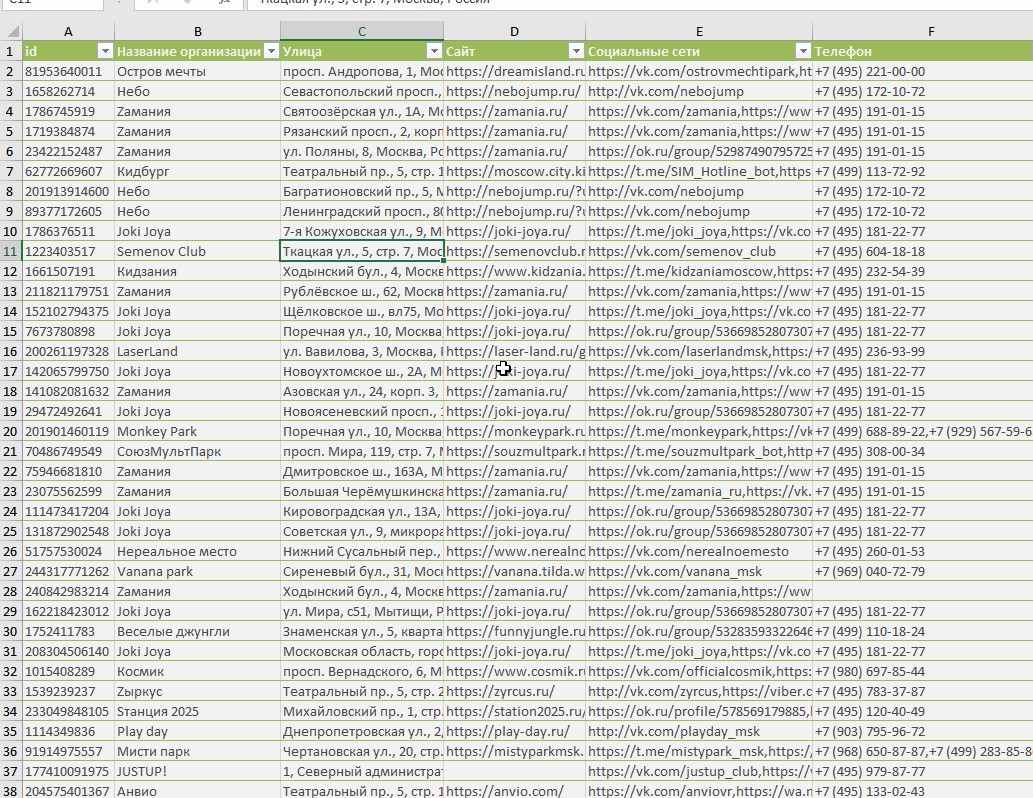Click https://vk.com/semenov_club cell
This screenshot has height=798, width=1033.
point(699,252)
